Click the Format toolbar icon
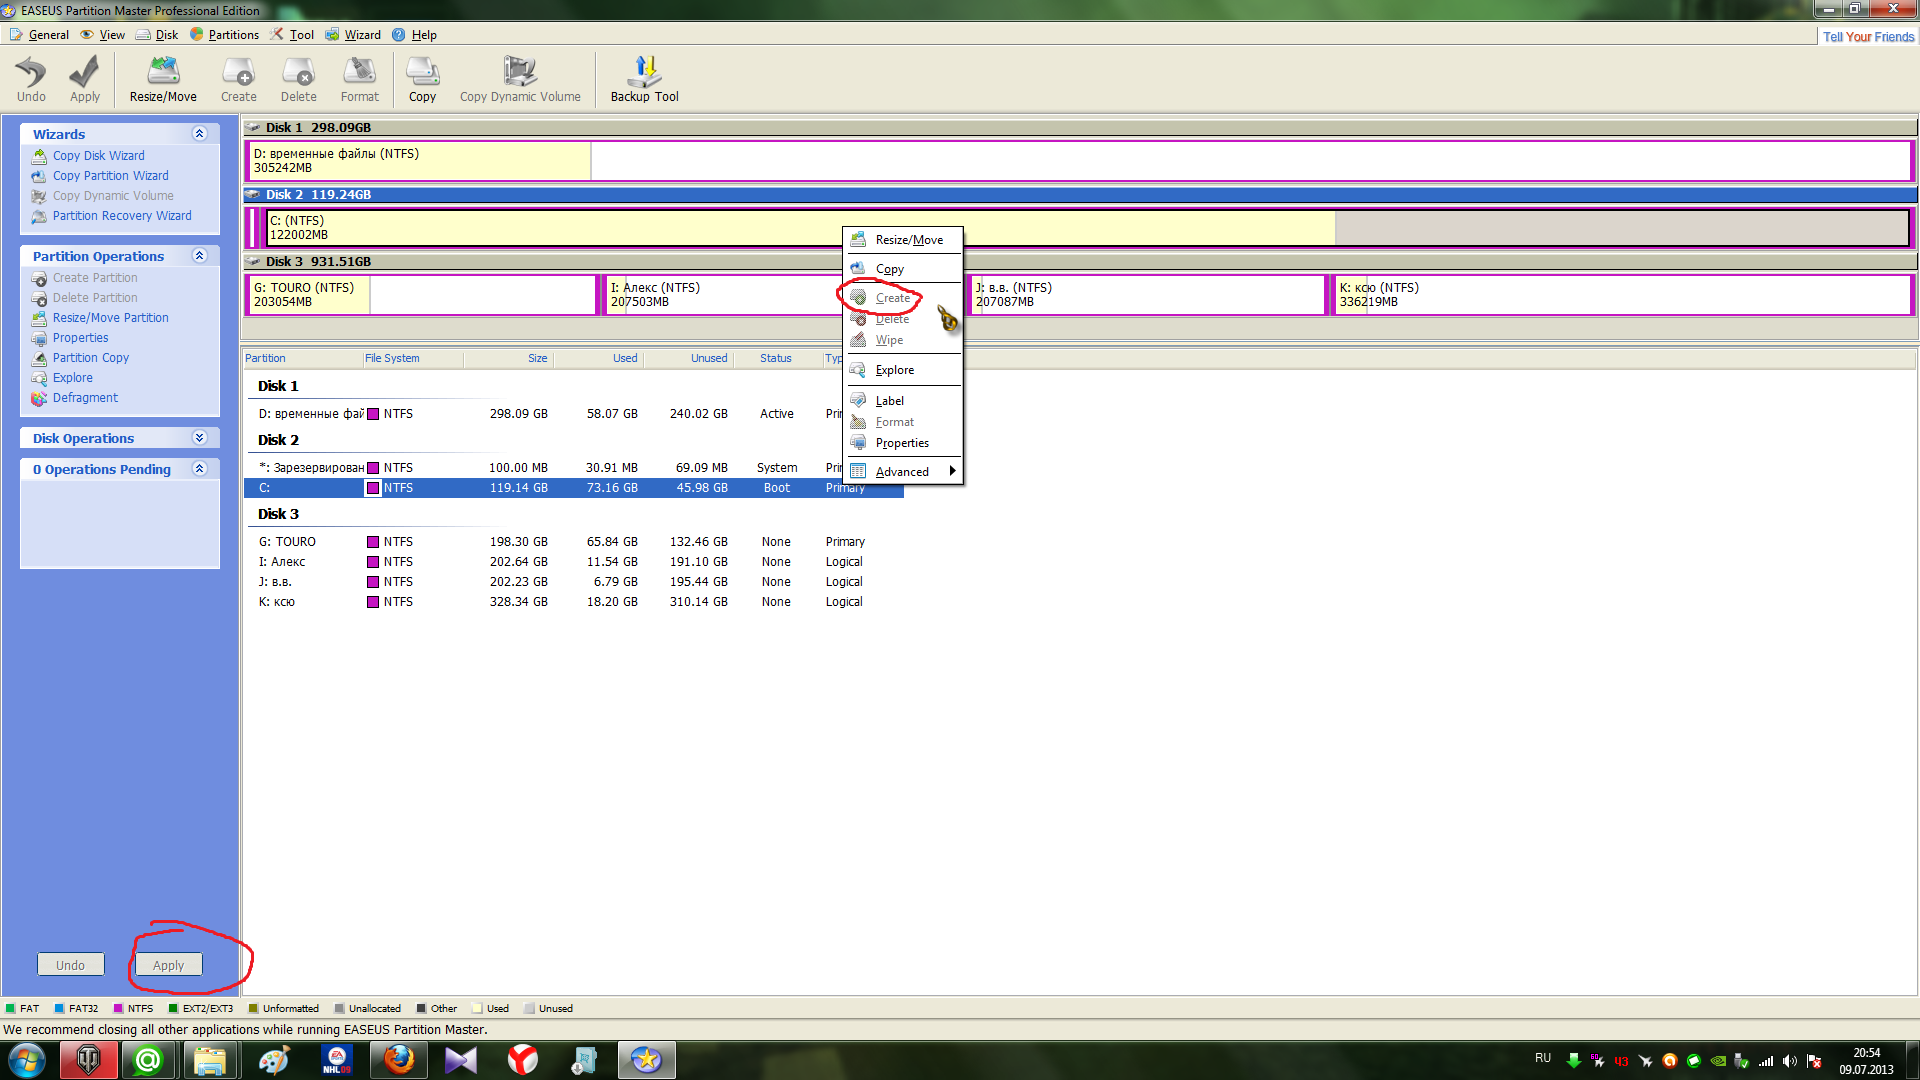 [360, 79]
